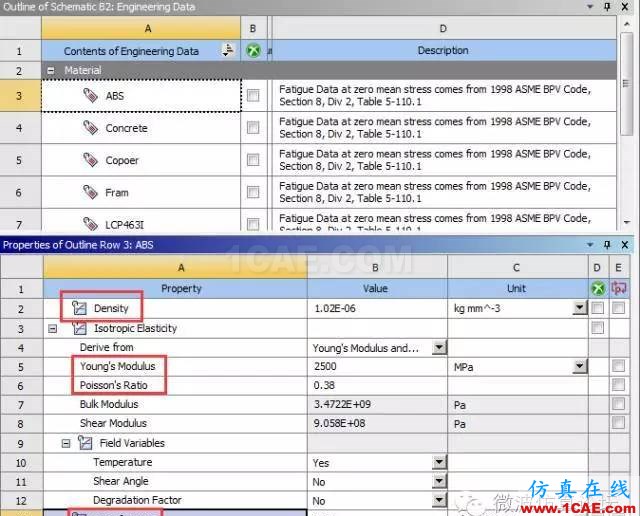The height and width of the screenshot is (516, 640).
Task: Close the Properties of Outline Row panel
Action: (625, 245)
